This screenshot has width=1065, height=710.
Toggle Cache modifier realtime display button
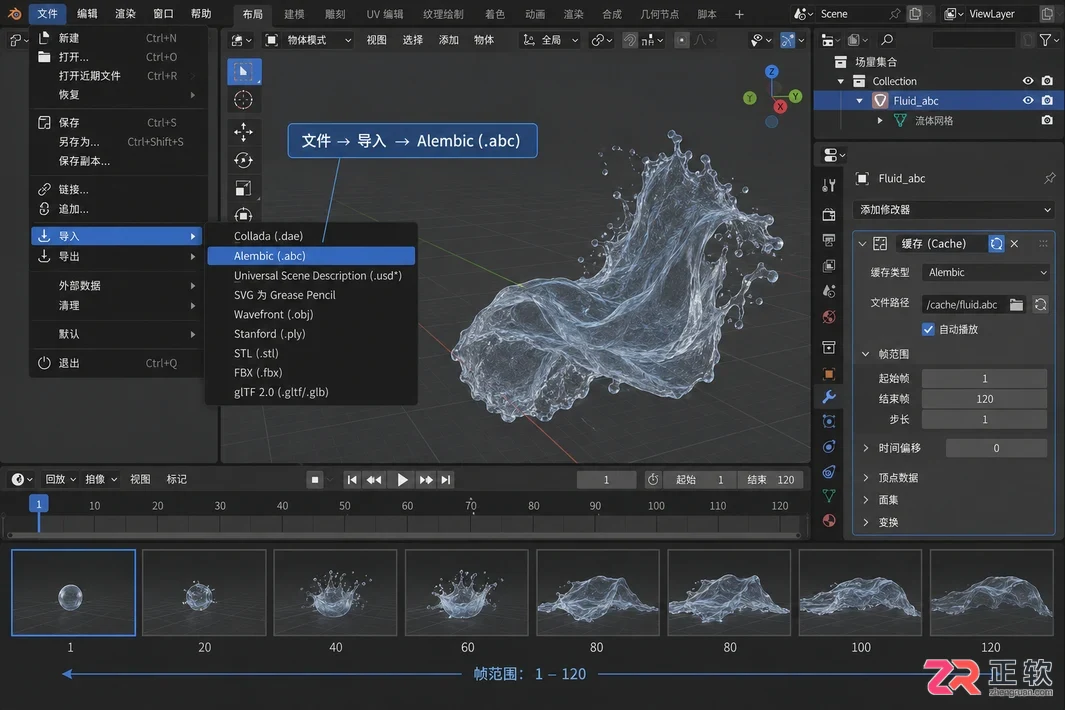pos(996,243)
